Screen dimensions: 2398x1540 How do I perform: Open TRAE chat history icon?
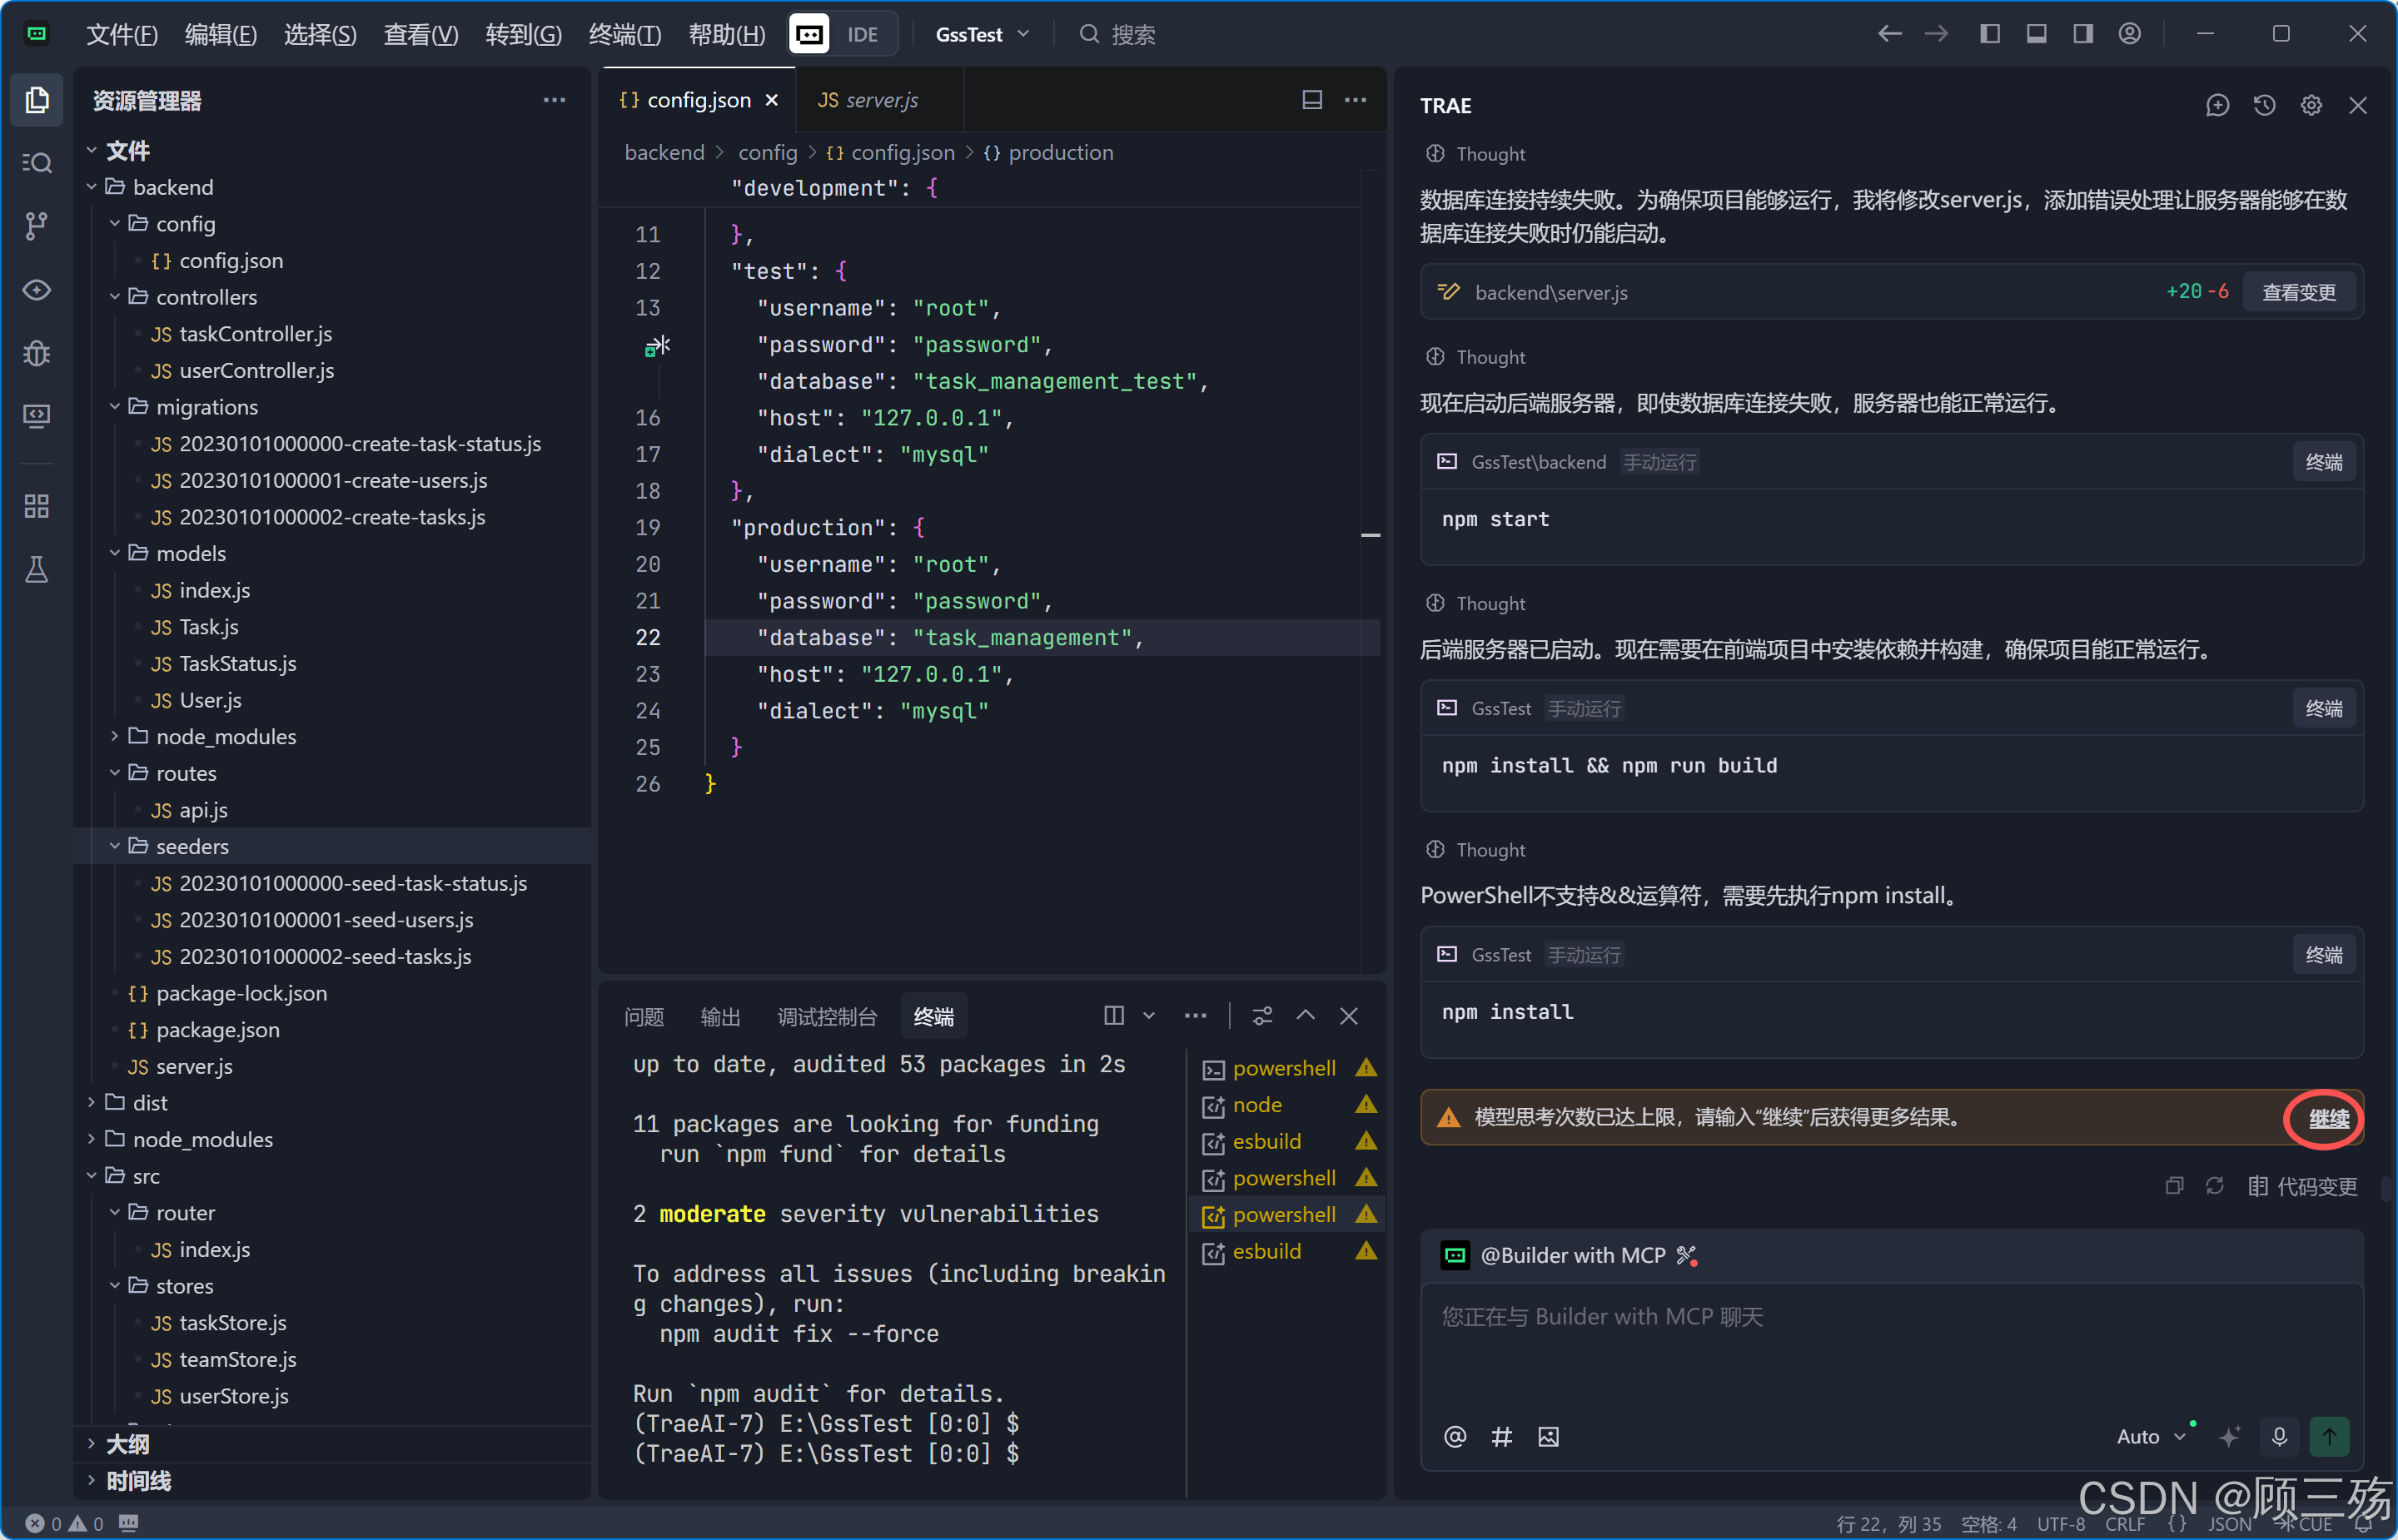tap(2264, 105)
